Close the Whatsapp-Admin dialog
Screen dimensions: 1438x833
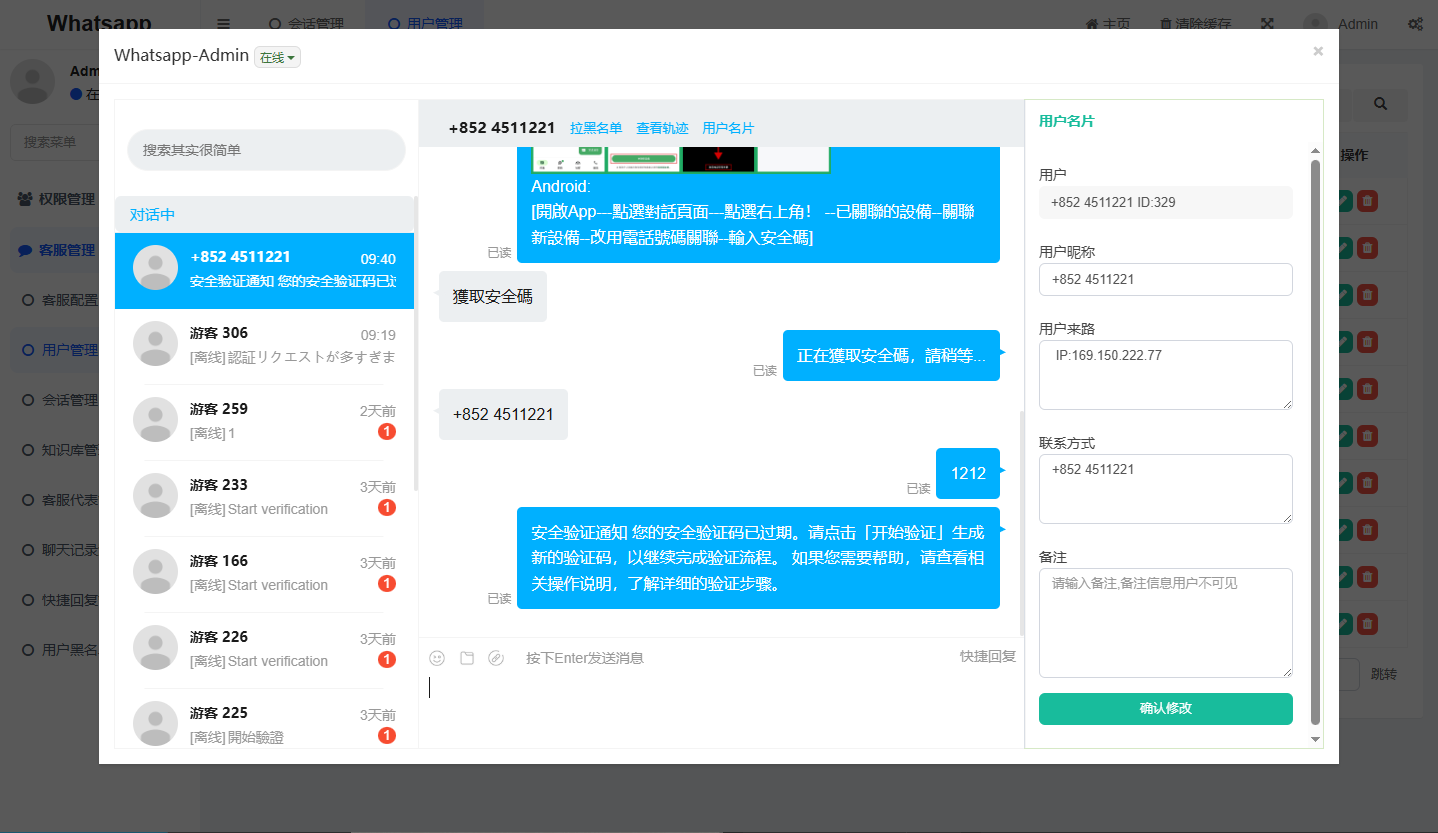point(1318,51)
